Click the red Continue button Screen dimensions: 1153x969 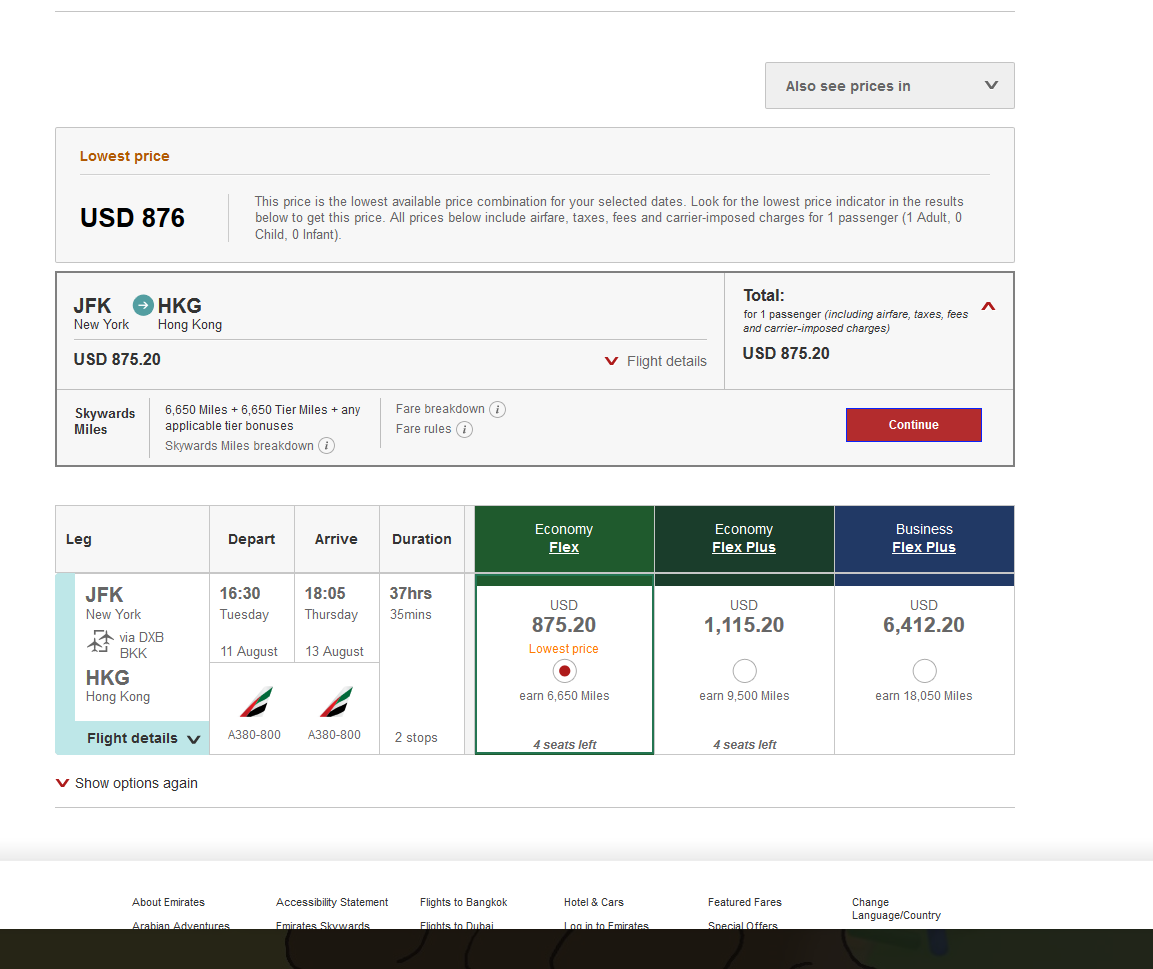pyautogui.click(x=913, y=425)
